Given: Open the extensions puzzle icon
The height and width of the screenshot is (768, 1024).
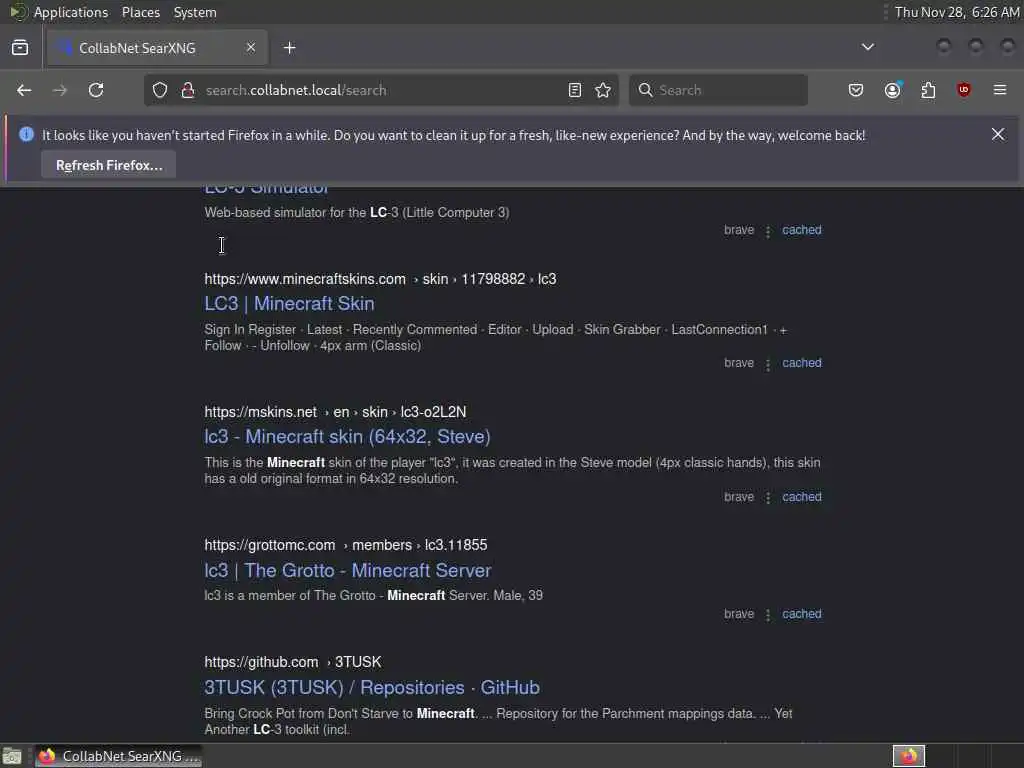Looking at the screenshot, I should 928,90.
